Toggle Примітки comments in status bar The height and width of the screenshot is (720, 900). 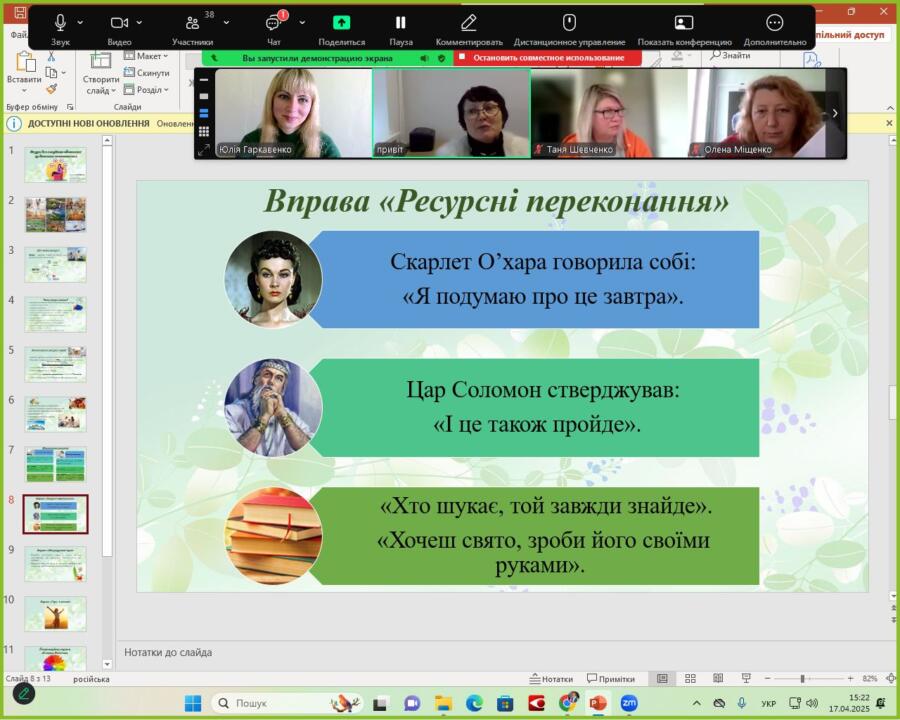coord(611,679)
